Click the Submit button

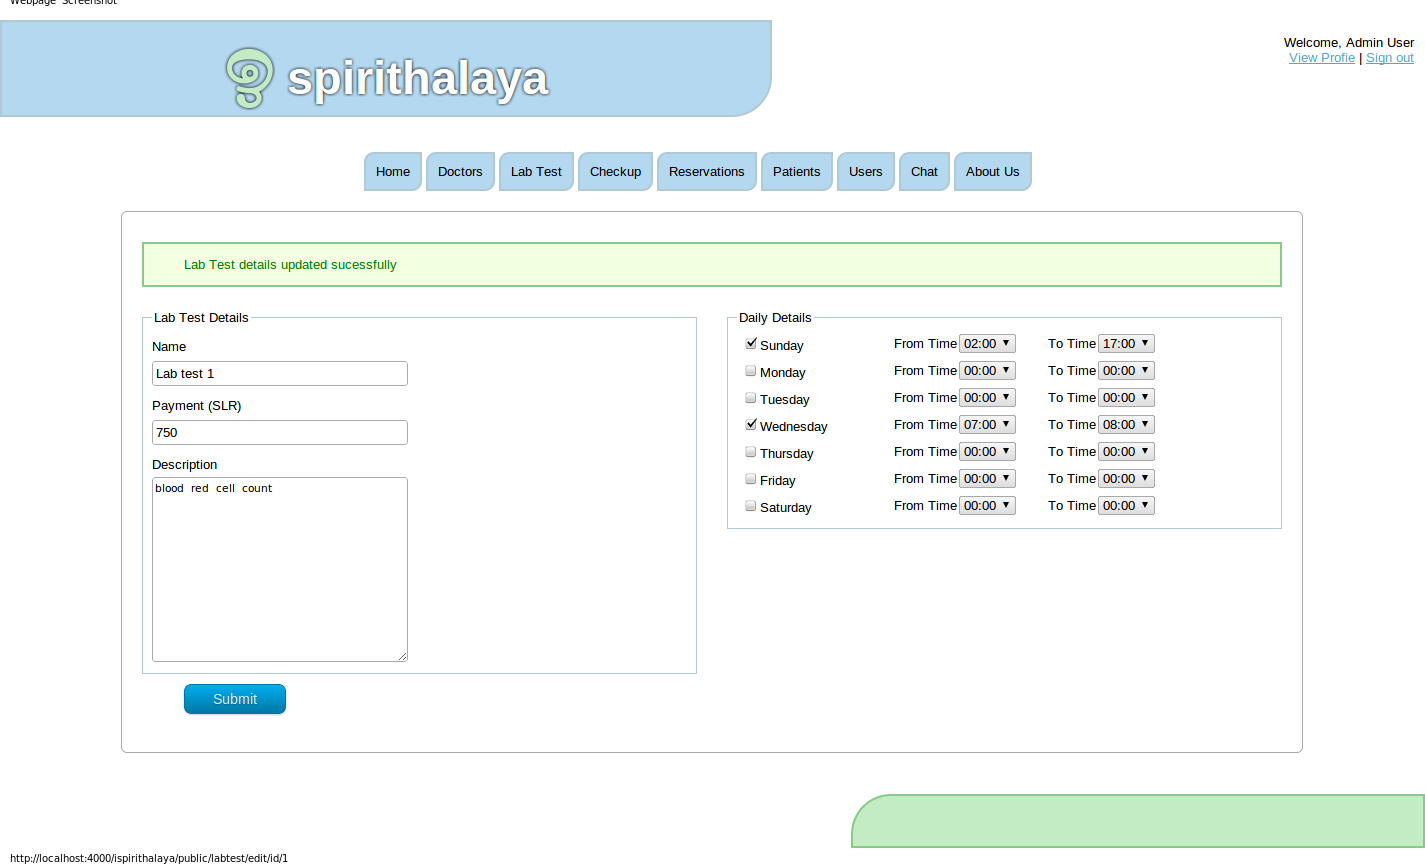tap(234, 698)
